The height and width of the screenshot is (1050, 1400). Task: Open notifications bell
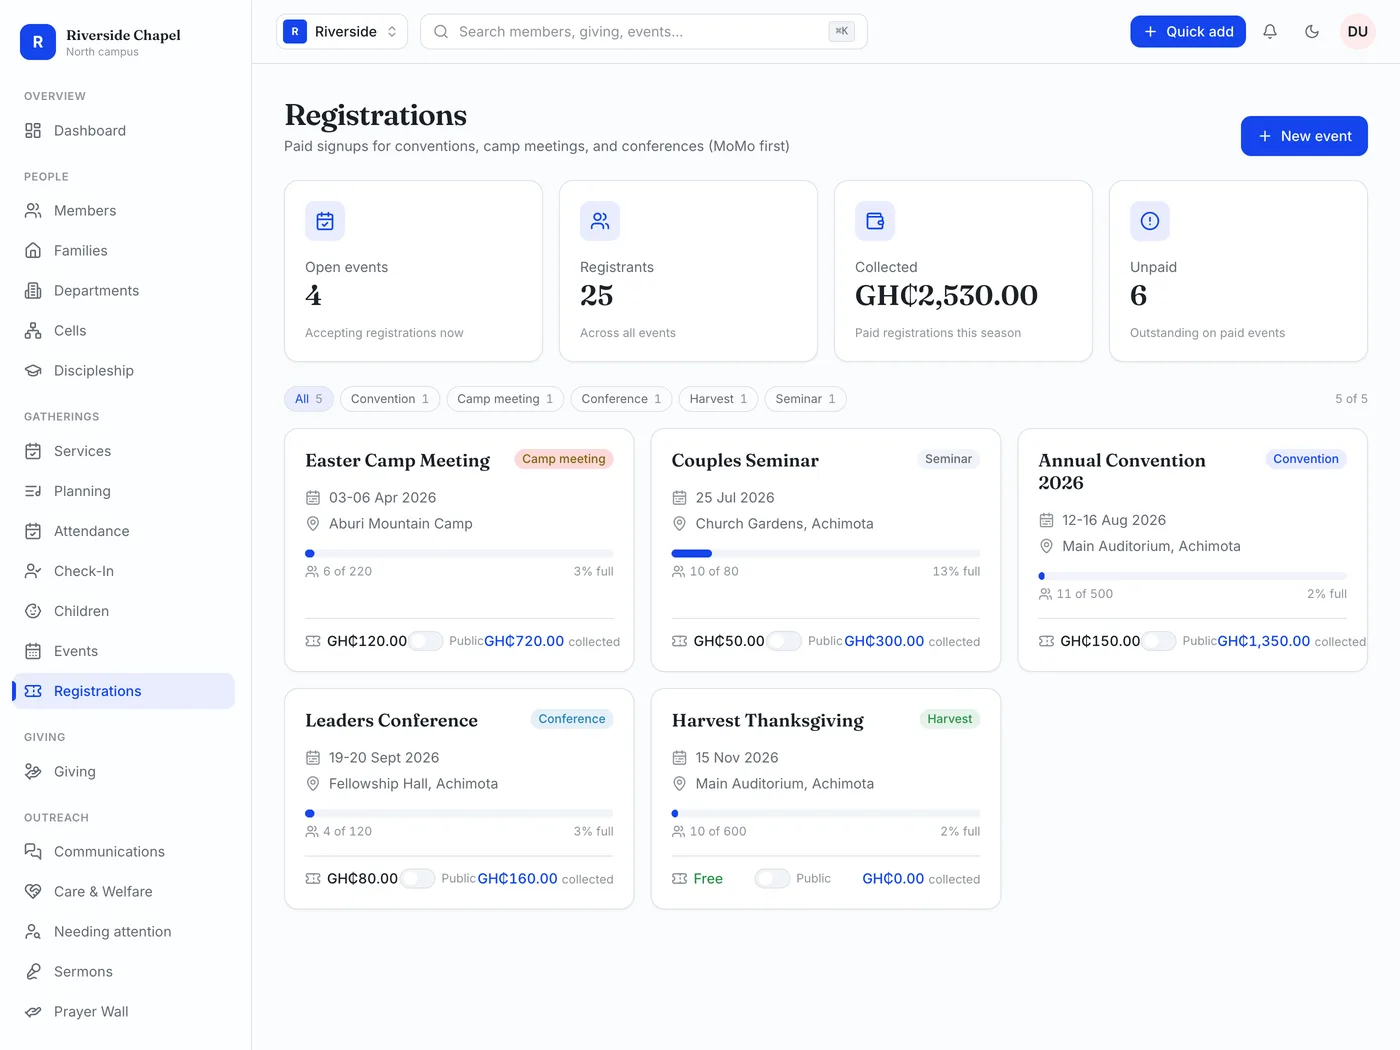pos(1270,32)
